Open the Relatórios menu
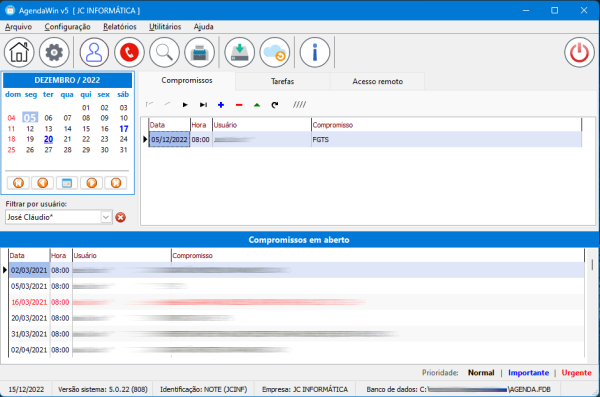This screenshot has height=397, width=600. (x=120, y=27)
